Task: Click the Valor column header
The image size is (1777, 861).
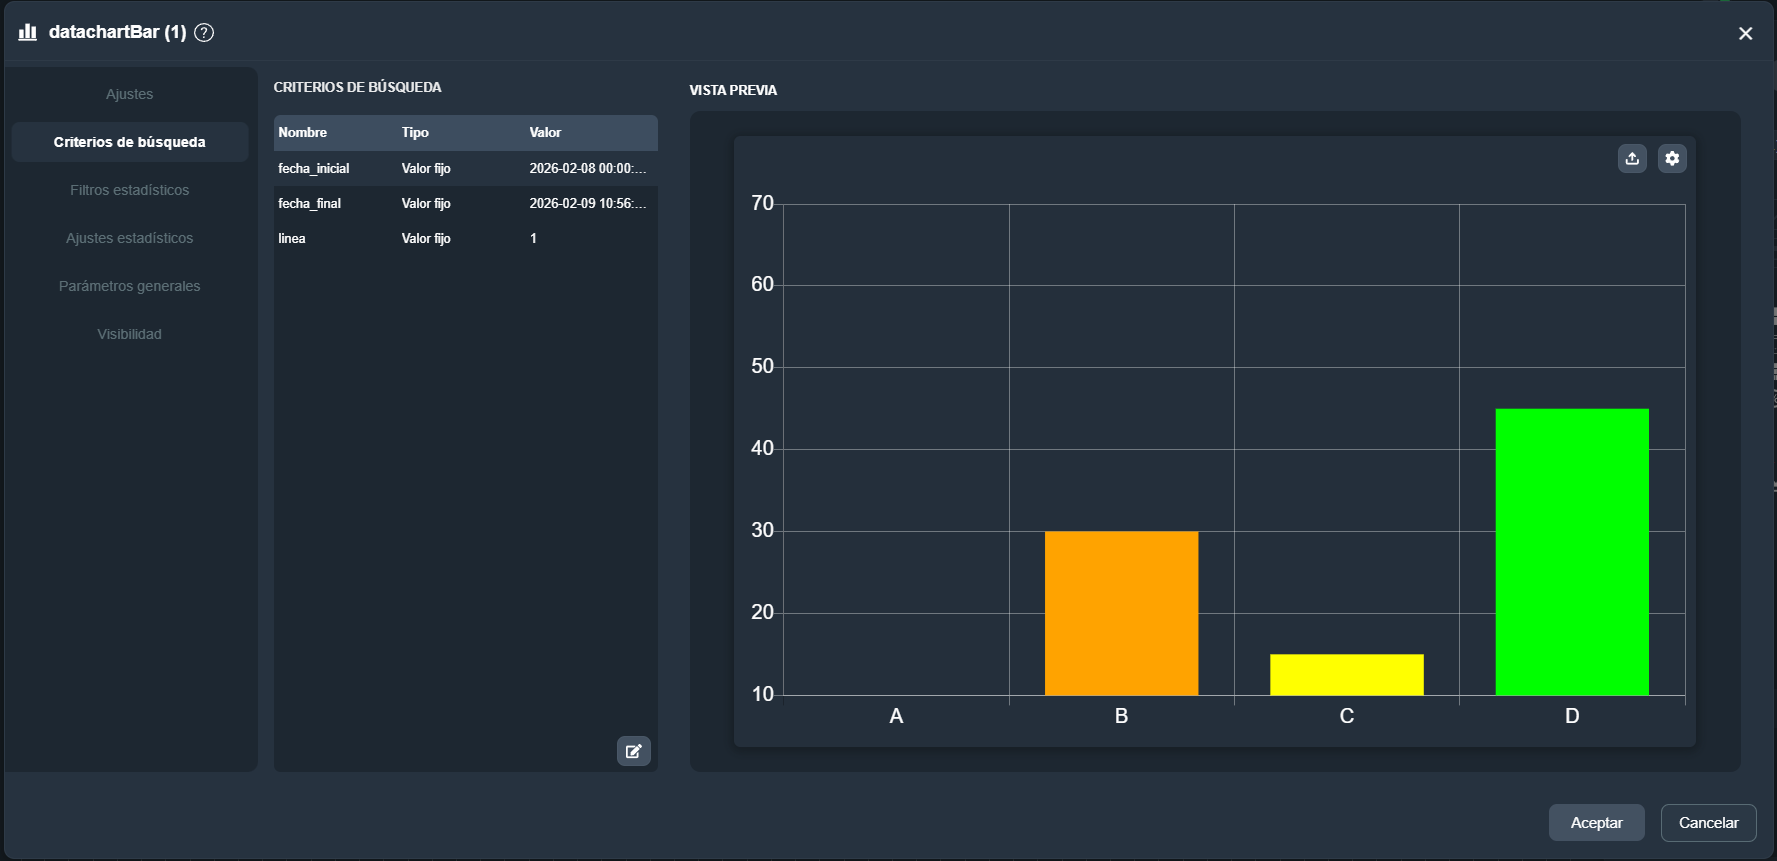Action: click(x=545, y=132)
